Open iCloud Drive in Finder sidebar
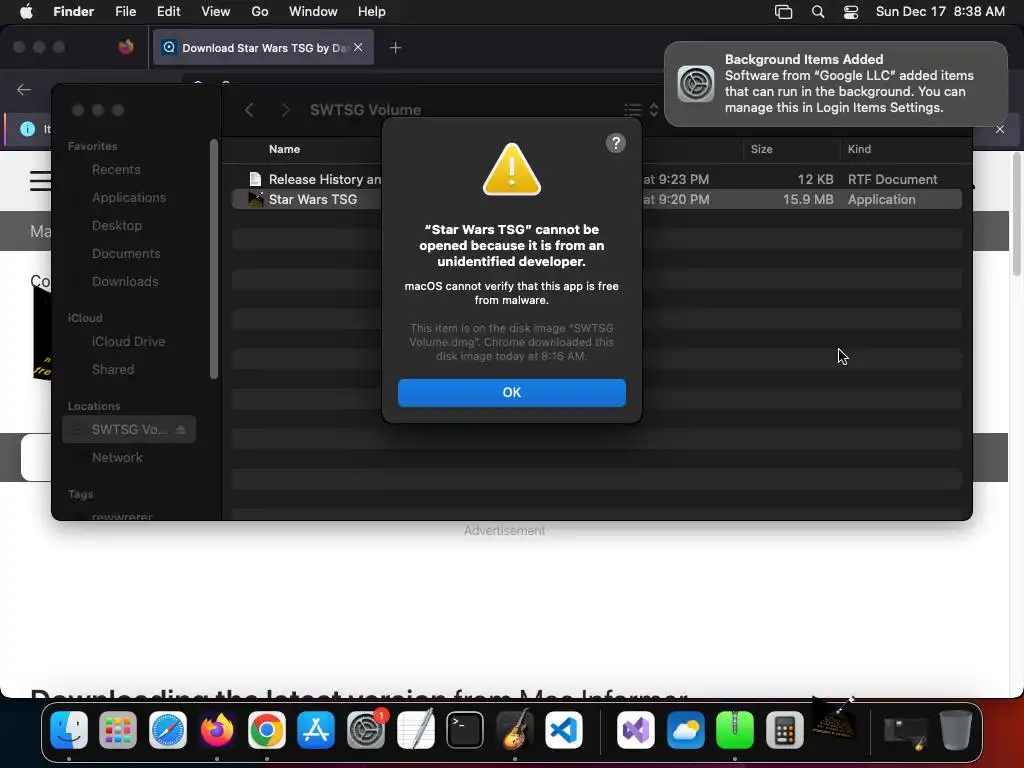This screenshot has width=1024, height=768. [x=128, y=342]
